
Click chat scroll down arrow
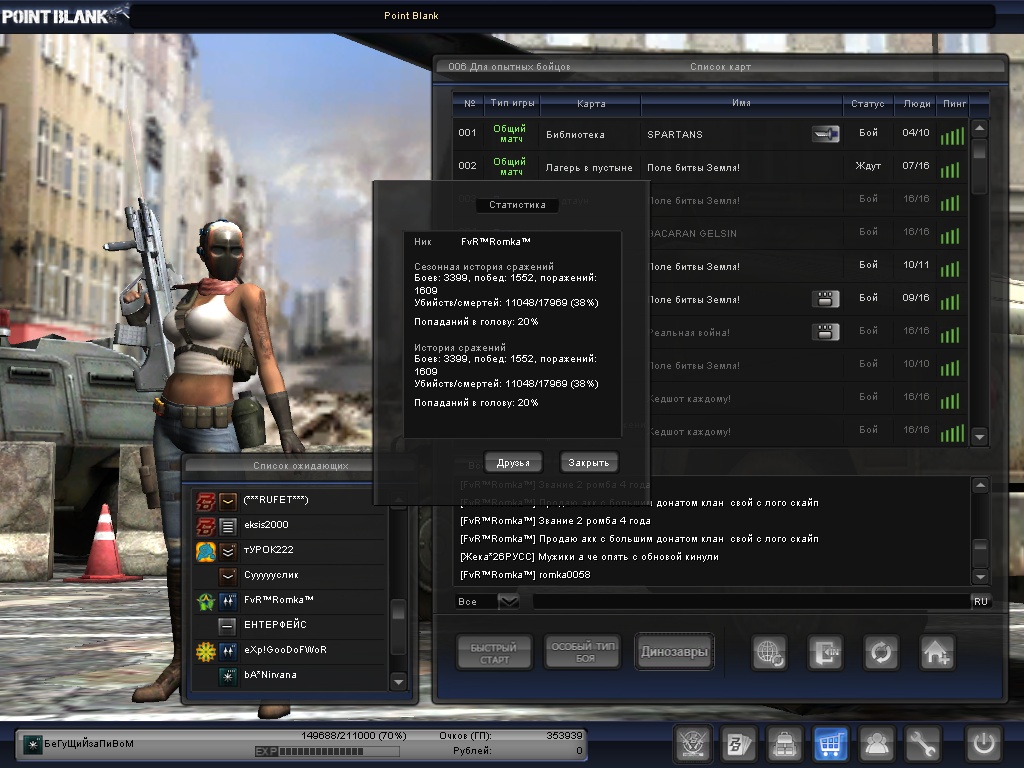click(980, 575)
